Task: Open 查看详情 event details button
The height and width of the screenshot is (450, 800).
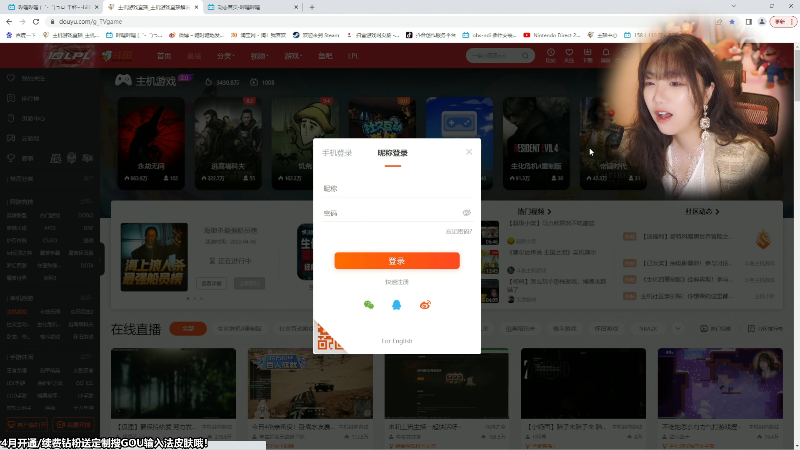Action: pyautogui.click(x=211, y=283)
